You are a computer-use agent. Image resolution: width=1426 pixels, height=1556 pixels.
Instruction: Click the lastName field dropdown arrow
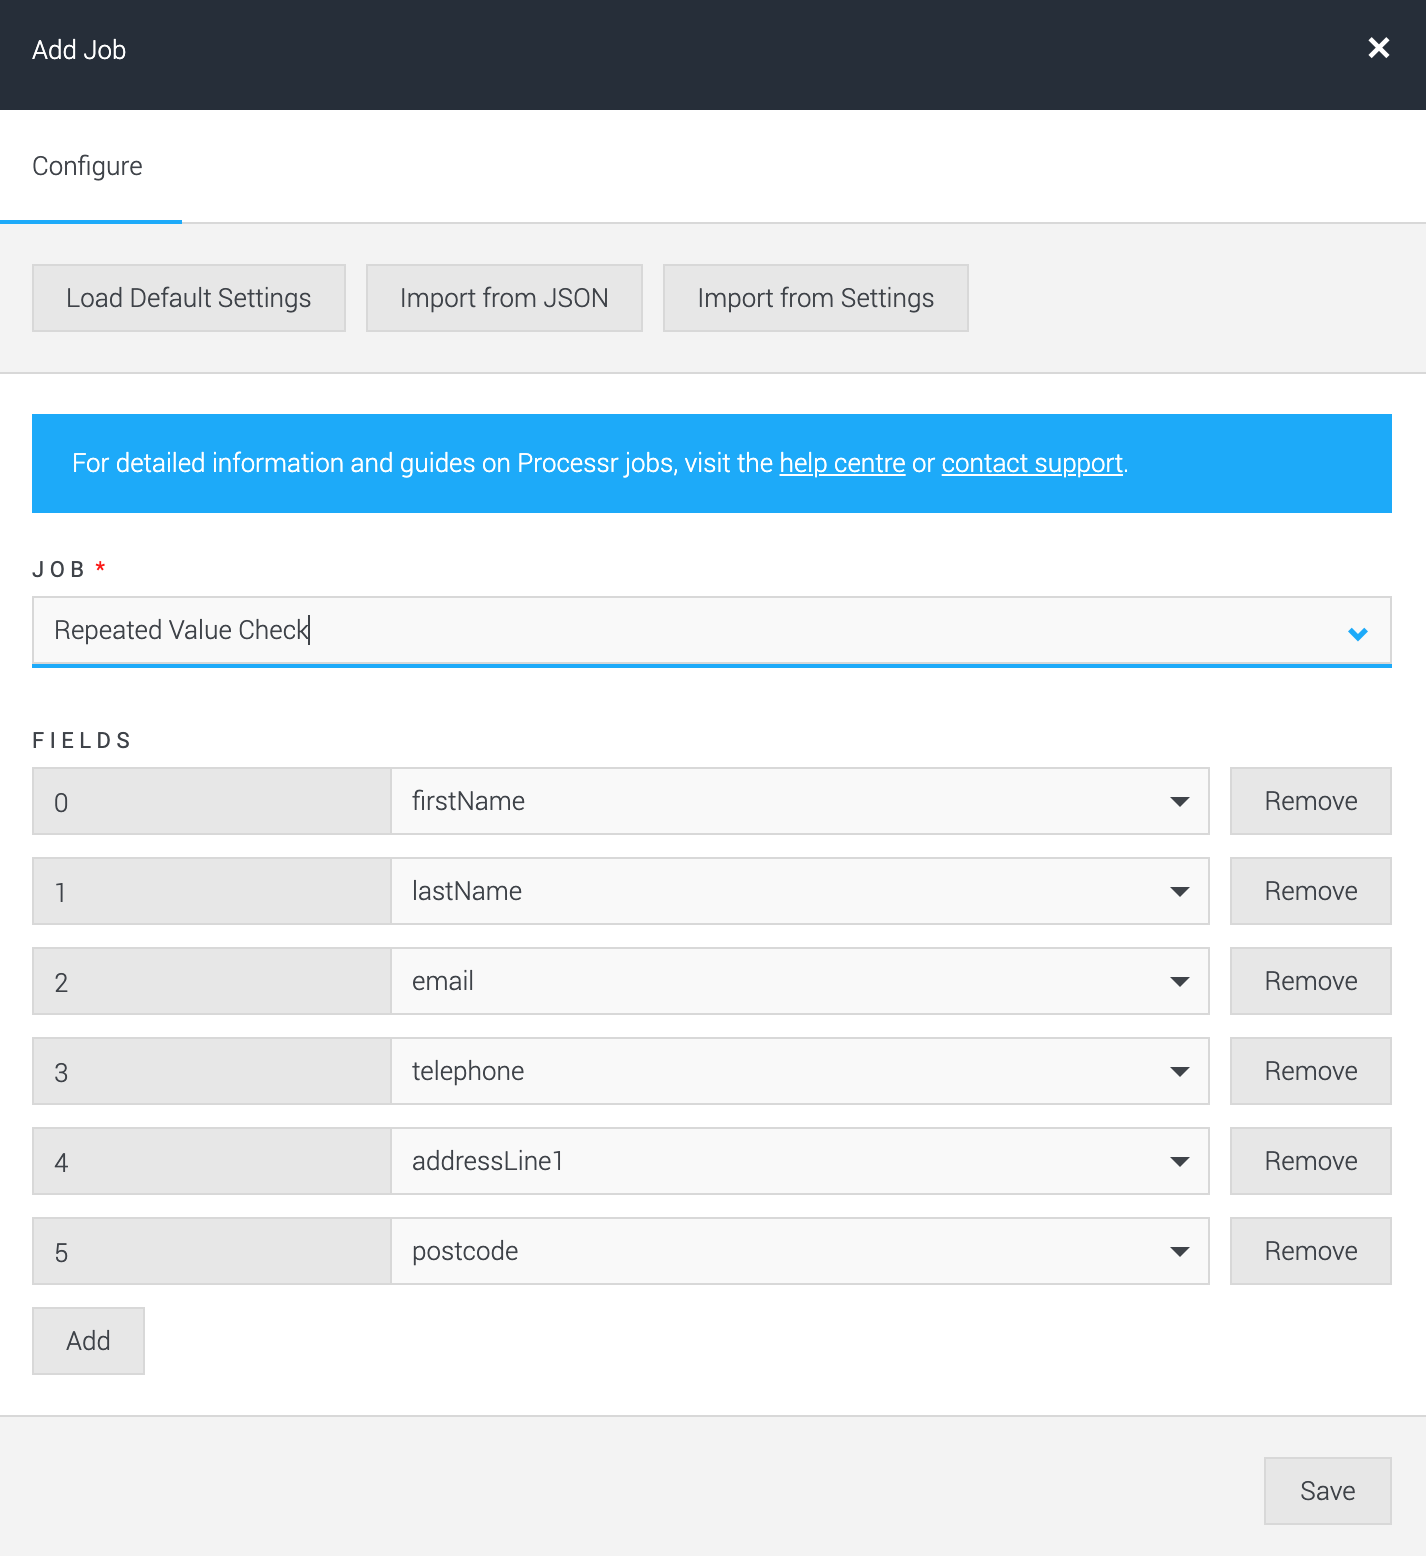click(1181, 891)
